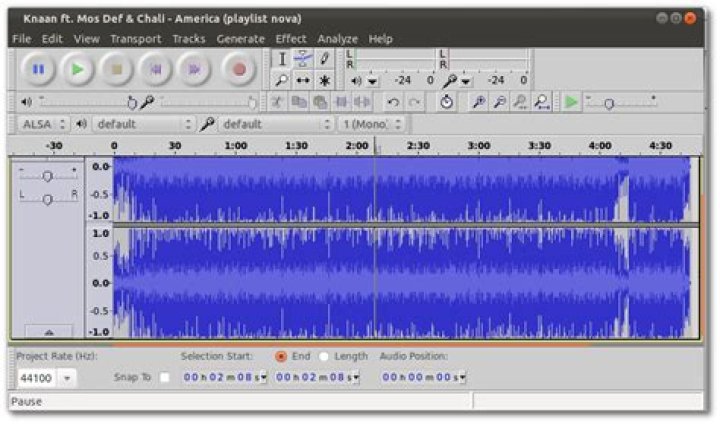The image size is (720, 424).
Task: Open the Edit menu
Action: coord(52,39)
